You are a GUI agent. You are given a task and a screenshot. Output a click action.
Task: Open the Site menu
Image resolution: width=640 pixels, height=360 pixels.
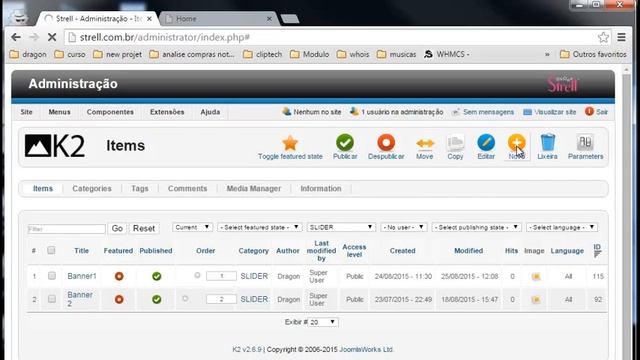click(x=27, y=112)
